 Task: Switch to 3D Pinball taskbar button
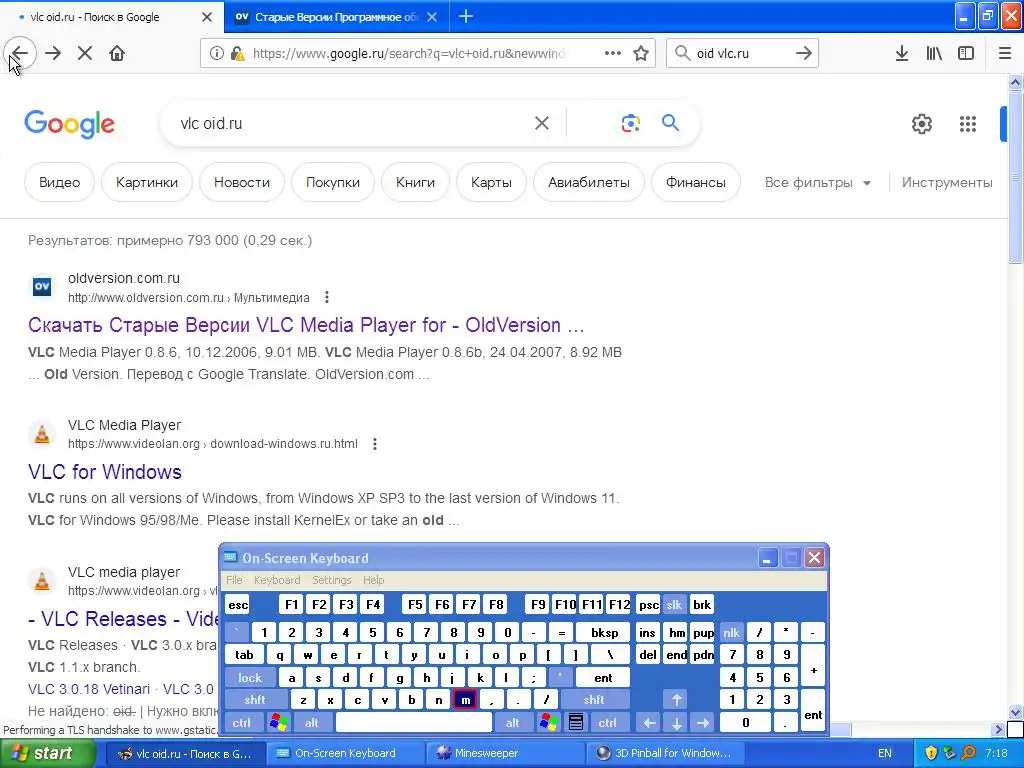click(x=665, y=754)
